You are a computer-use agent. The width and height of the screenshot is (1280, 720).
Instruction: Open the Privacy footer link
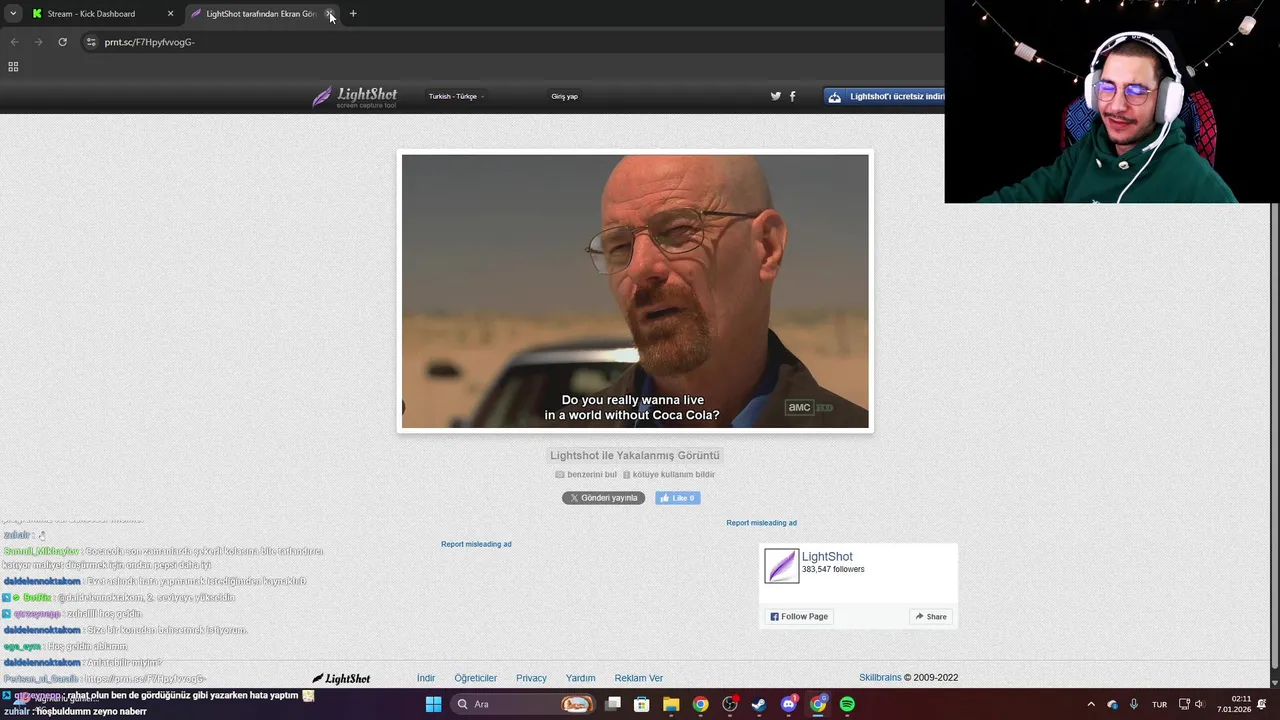(531, 678)
